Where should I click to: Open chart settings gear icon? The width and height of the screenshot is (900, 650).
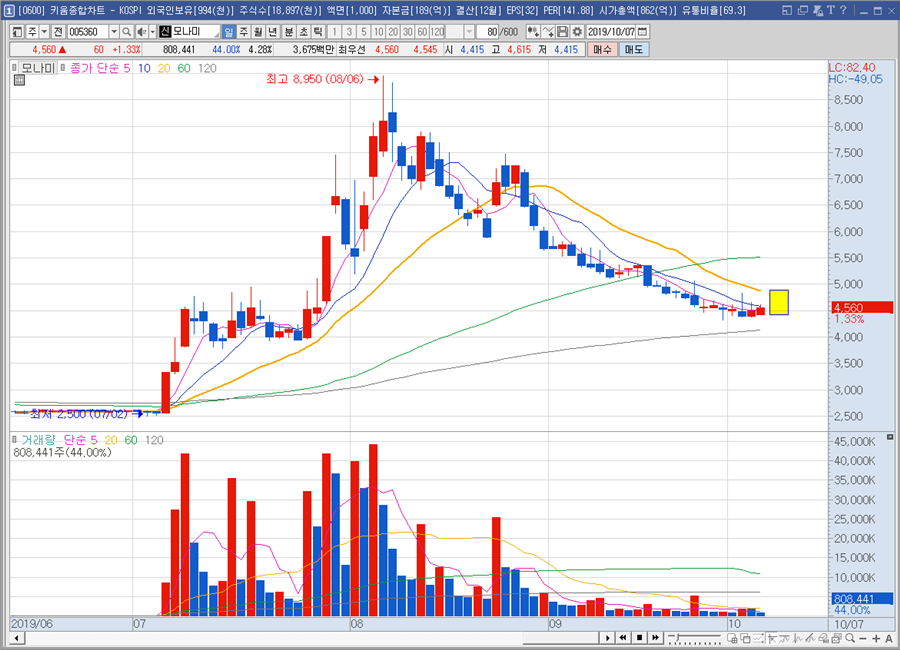point(577,32)
